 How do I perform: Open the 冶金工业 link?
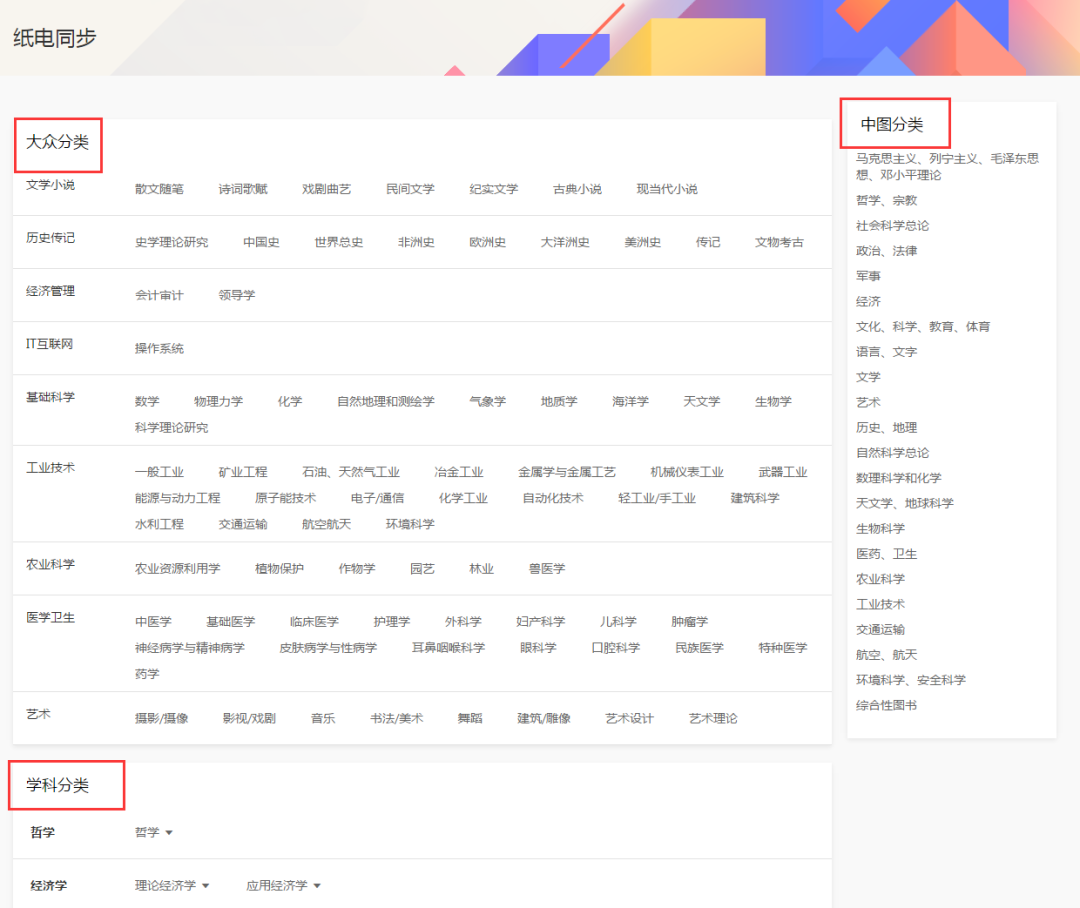click(458, 470)
